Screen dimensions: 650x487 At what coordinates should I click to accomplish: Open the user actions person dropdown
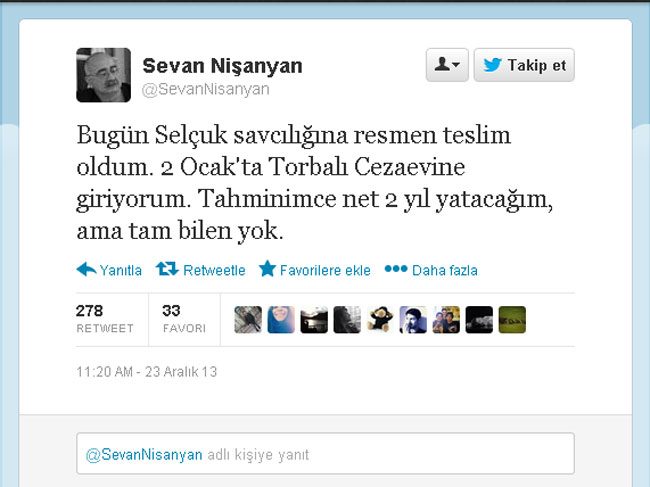click(x=447, y=65)
